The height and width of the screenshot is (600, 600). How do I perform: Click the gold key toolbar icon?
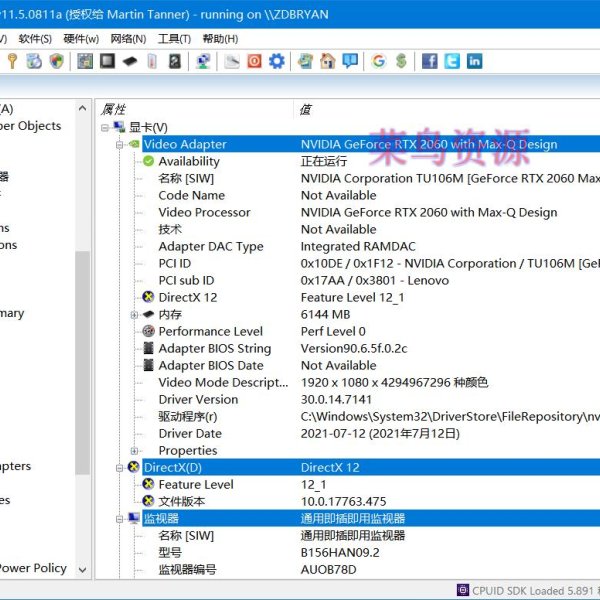12,61
